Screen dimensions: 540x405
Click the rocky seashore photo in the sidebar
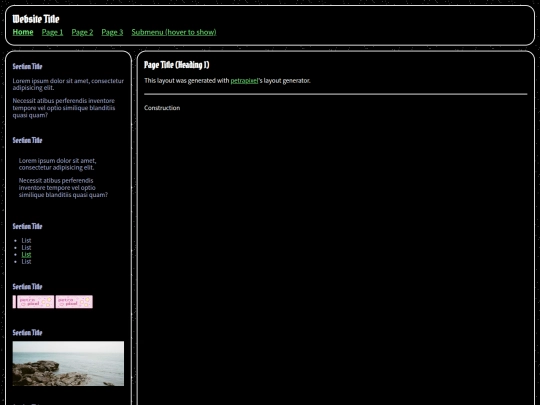tap(68, 363)
